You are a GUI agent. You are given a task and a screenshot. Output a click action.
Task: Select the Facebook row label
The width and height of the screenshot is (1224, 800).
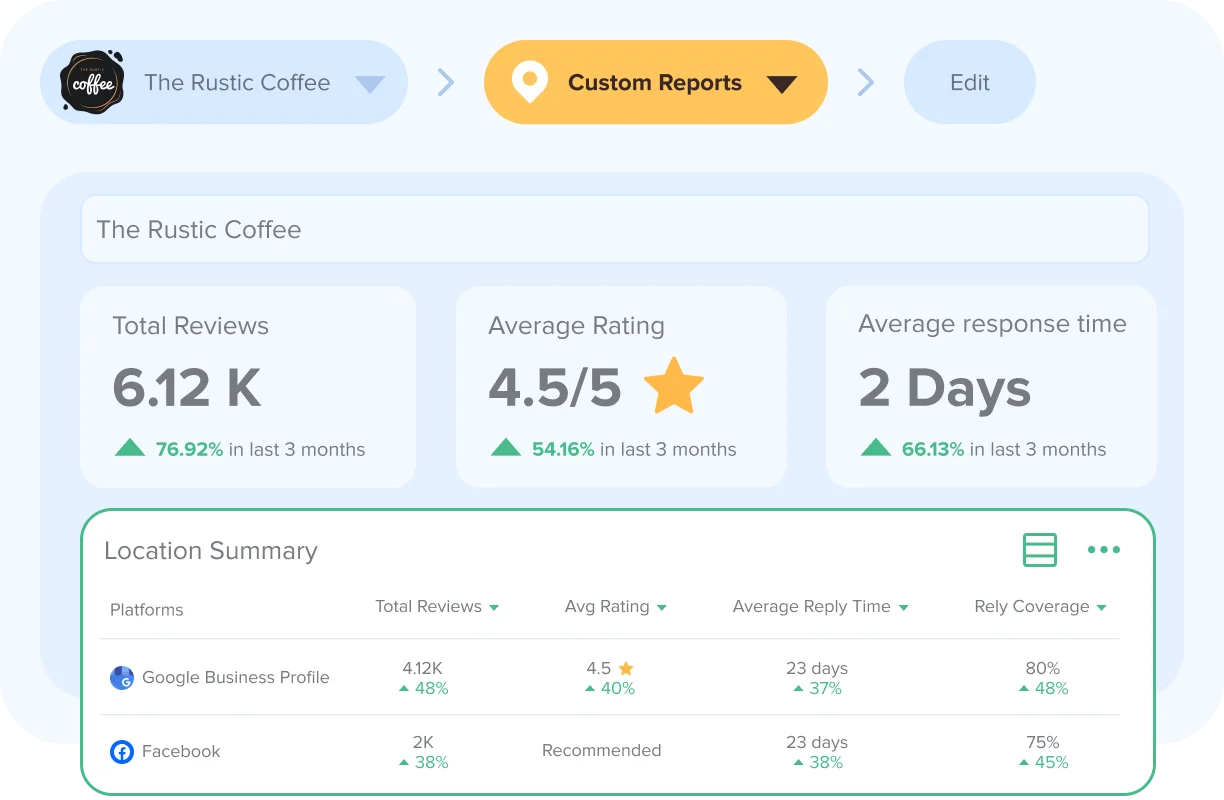point(181,752)
